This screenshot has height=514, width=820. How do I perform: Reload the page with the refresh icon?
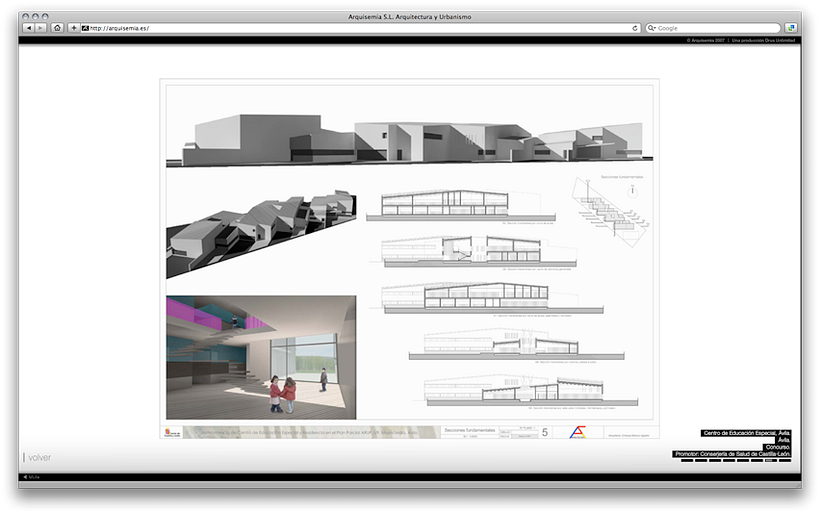(635, 28)
